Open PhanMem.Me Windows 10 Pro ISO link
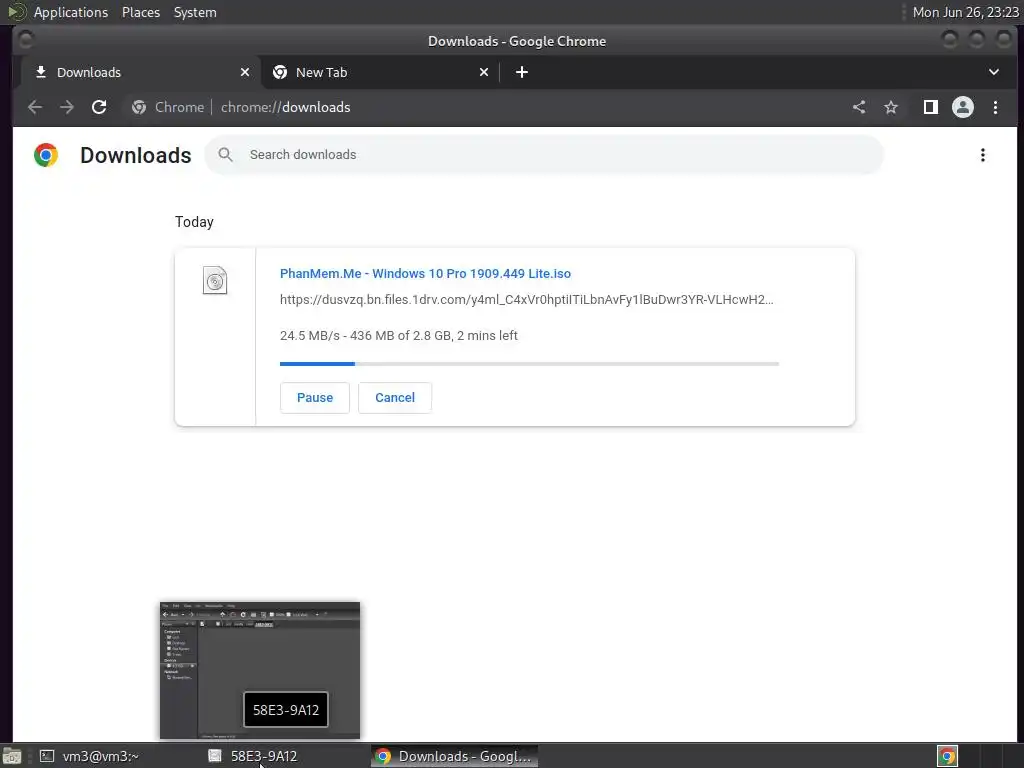The width and height of the screenshot is (1024, 768). point(425,274)
